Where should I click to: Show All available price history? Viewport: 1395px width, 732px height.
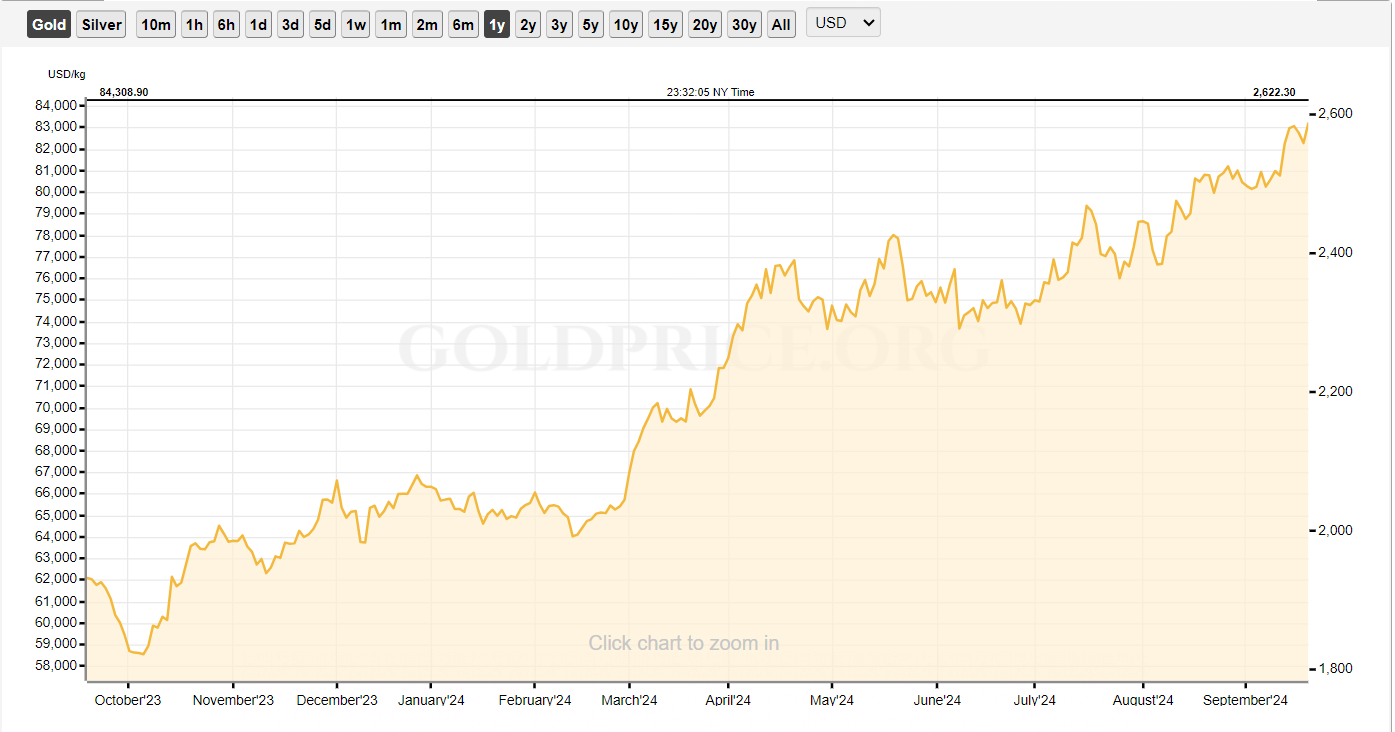pos(781,24)
